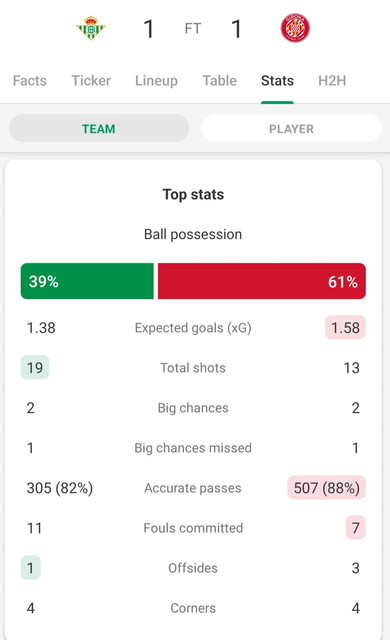Open the Girona team crest
The image size is (390, 640).
point(295,28)
